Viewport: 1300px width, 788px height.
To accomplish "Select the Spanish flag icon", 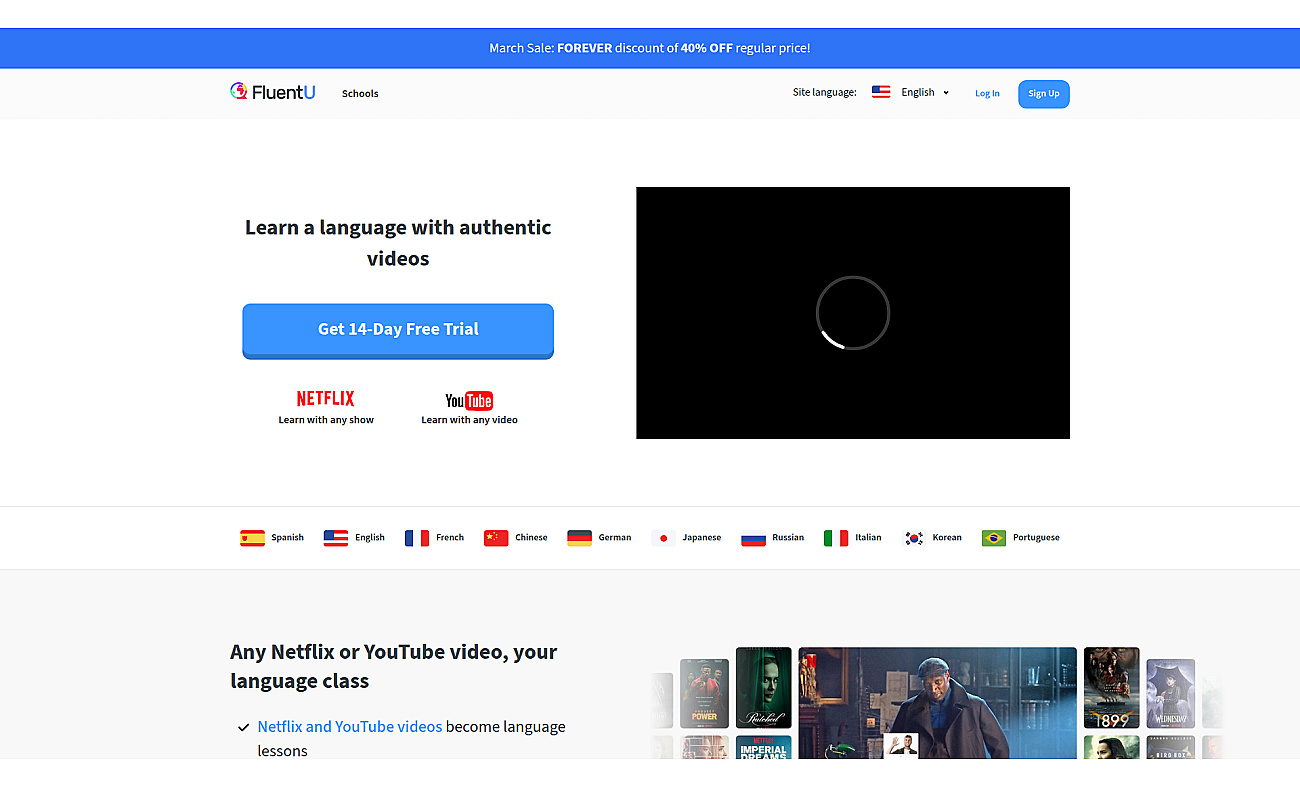I will point(252,538).
